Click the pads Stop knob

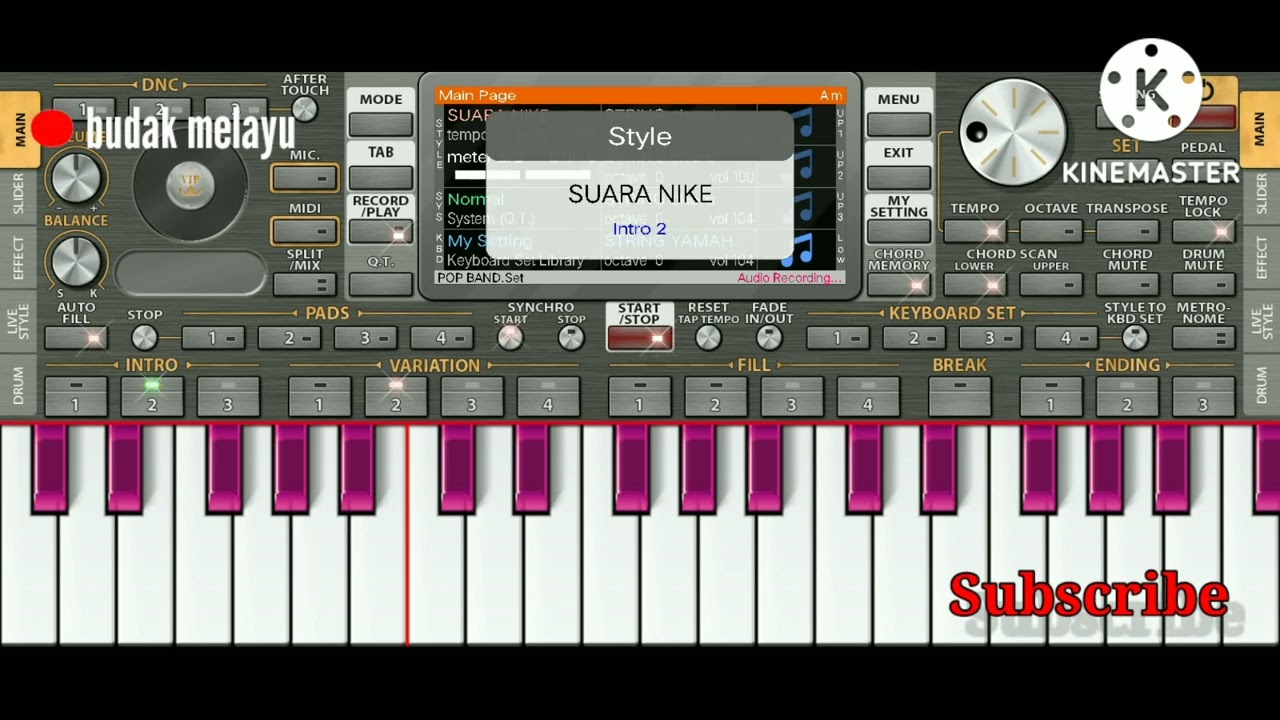pos(144,337)
